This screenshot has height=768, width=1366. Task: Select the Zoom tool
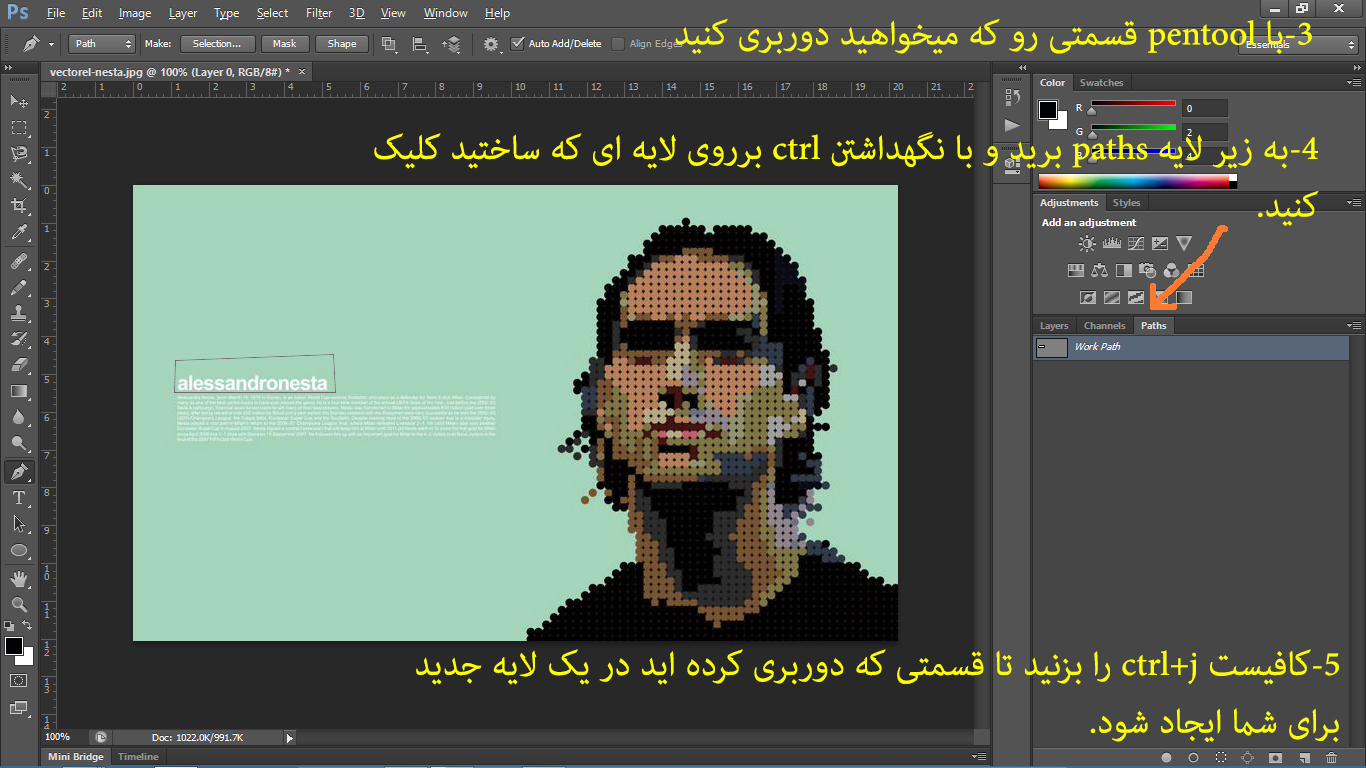coord(19,605)
